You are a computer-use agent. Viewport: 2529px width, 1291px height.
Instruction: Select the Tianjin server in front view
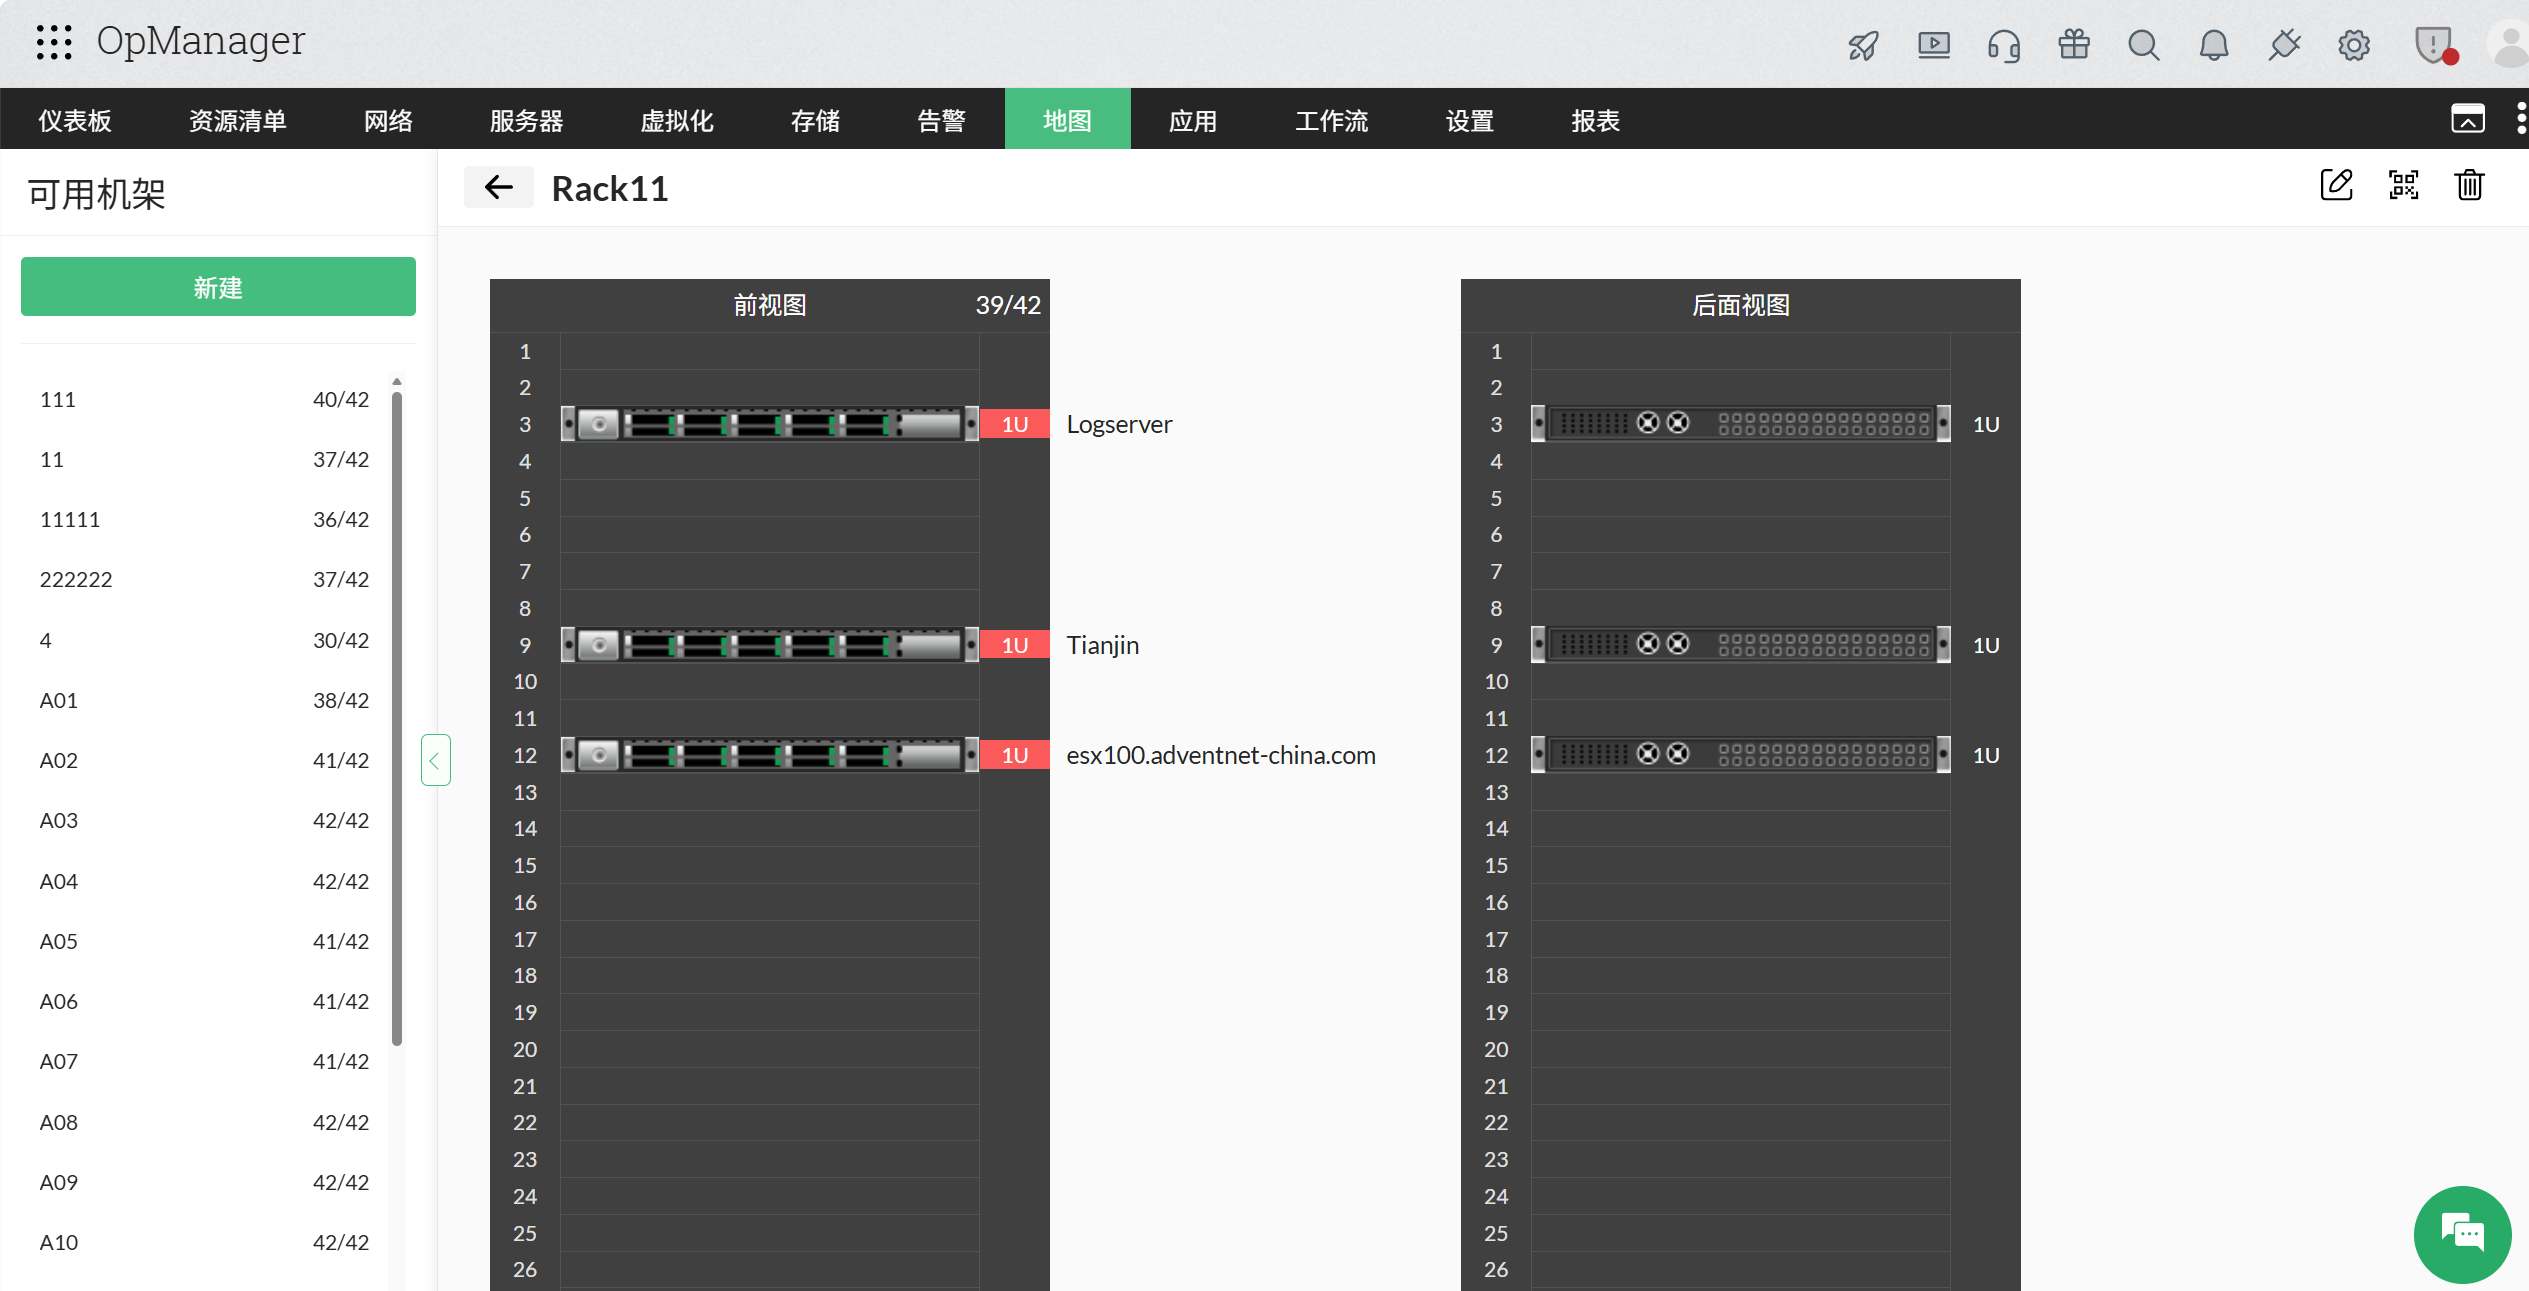770,645
